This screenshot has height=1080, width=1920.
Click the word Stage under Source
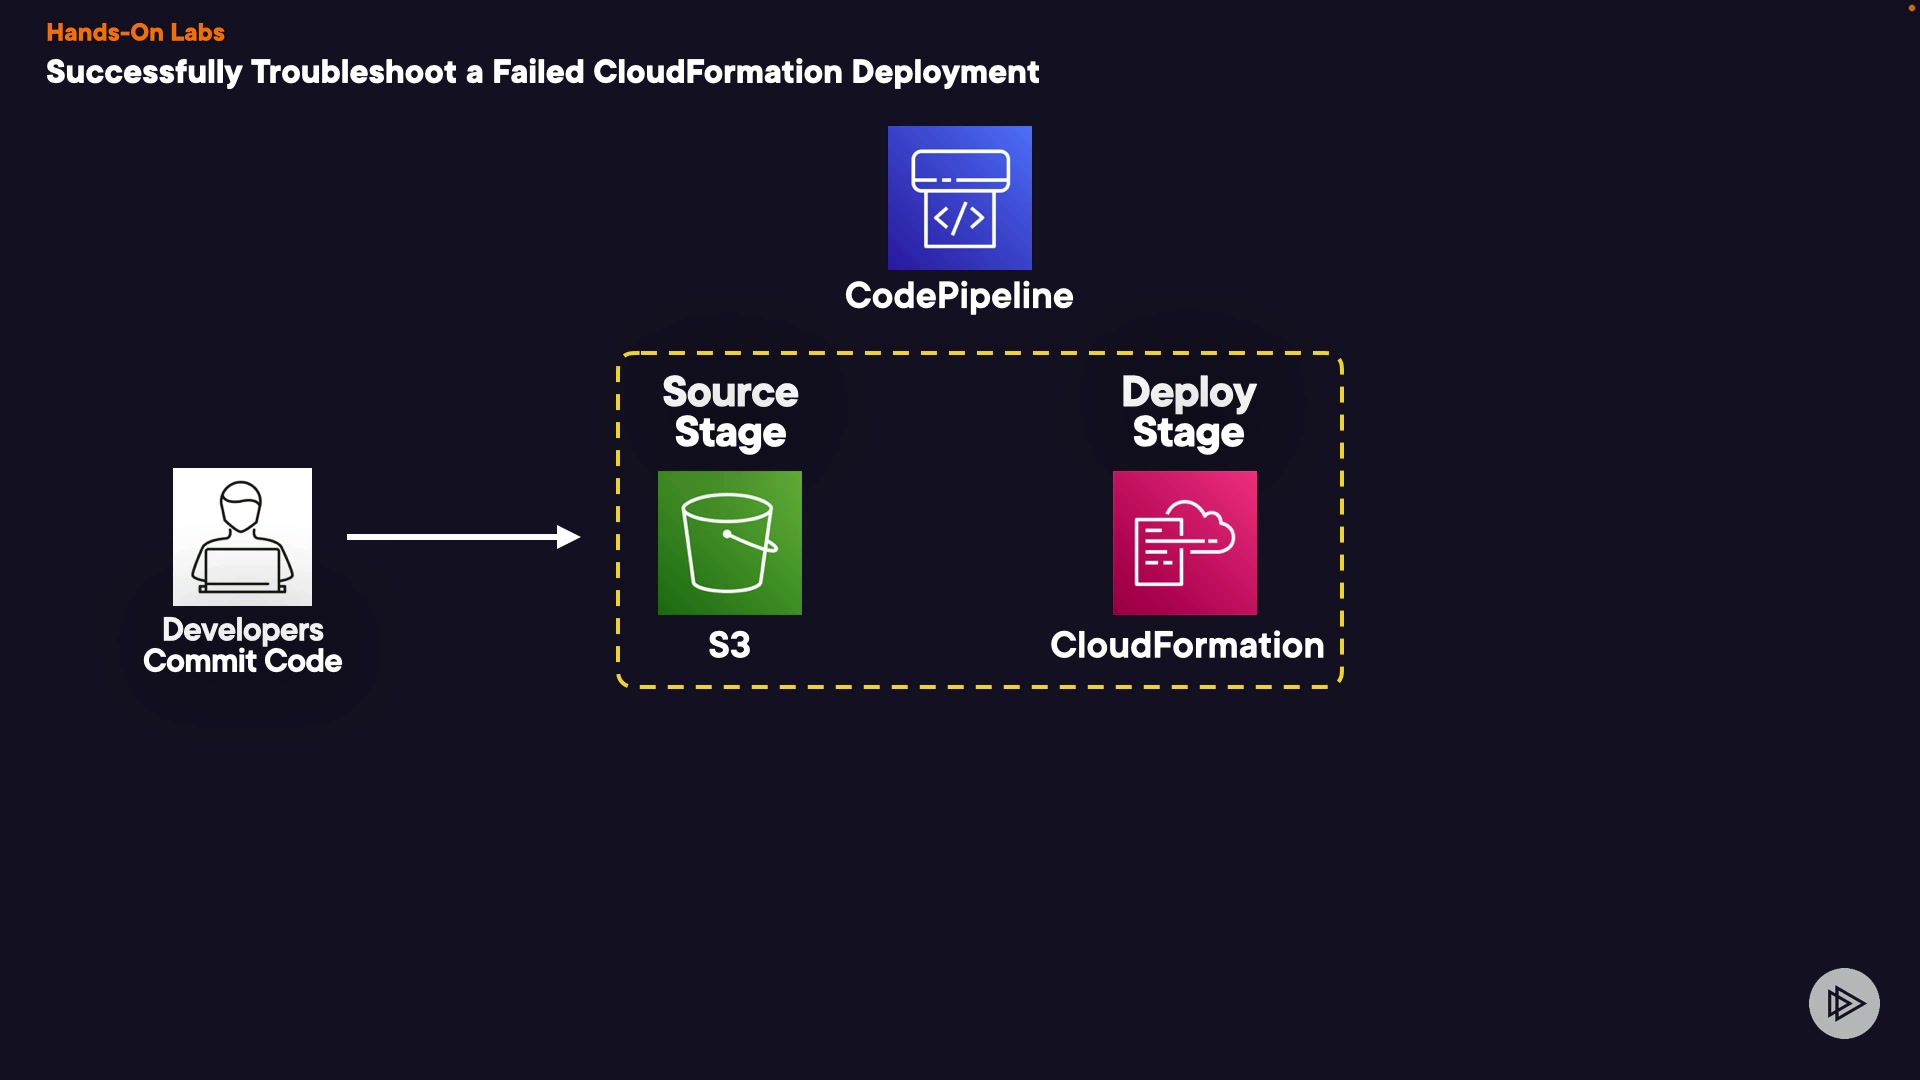(x=730, y=433)
